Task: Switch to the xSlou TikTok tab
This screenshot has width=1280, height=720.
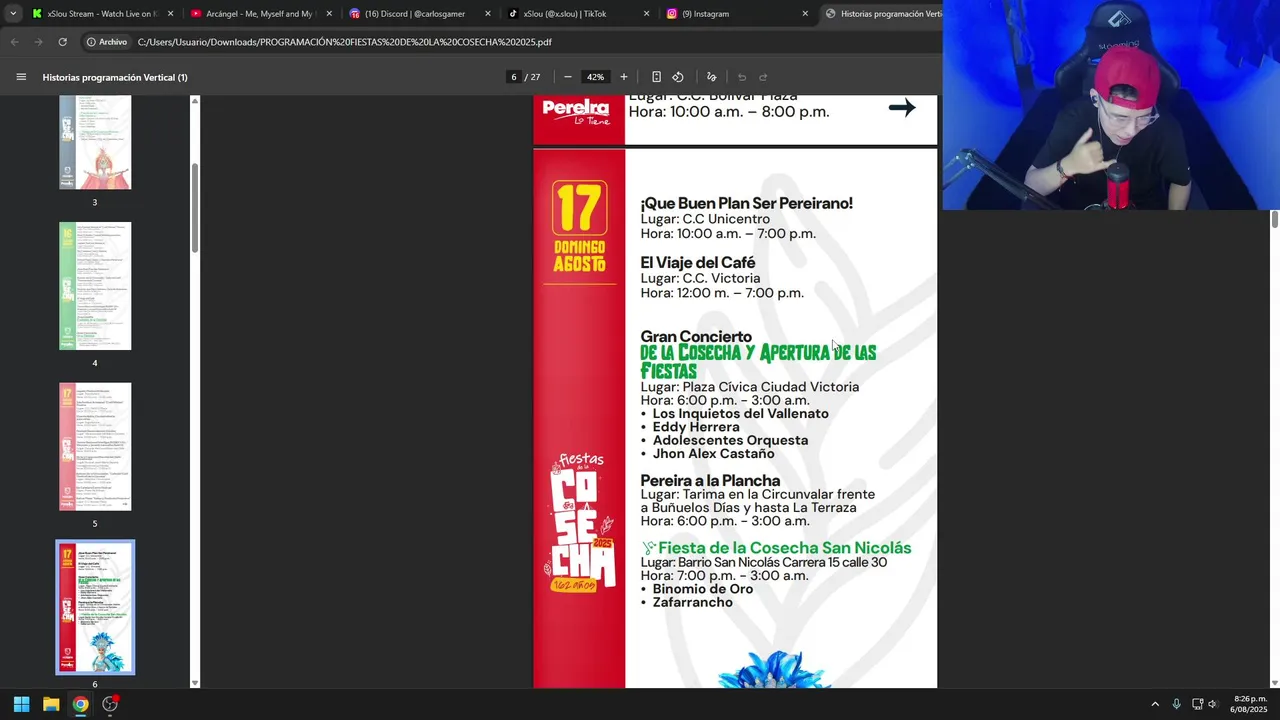Action: coord(578,14)
